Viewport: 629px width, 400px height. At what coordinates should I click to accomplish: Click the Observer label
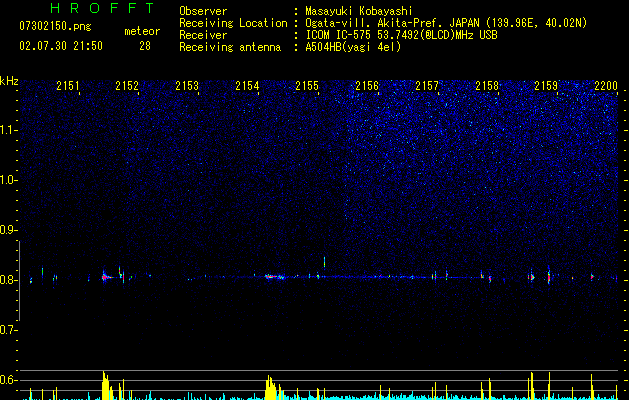click(203, 11)
